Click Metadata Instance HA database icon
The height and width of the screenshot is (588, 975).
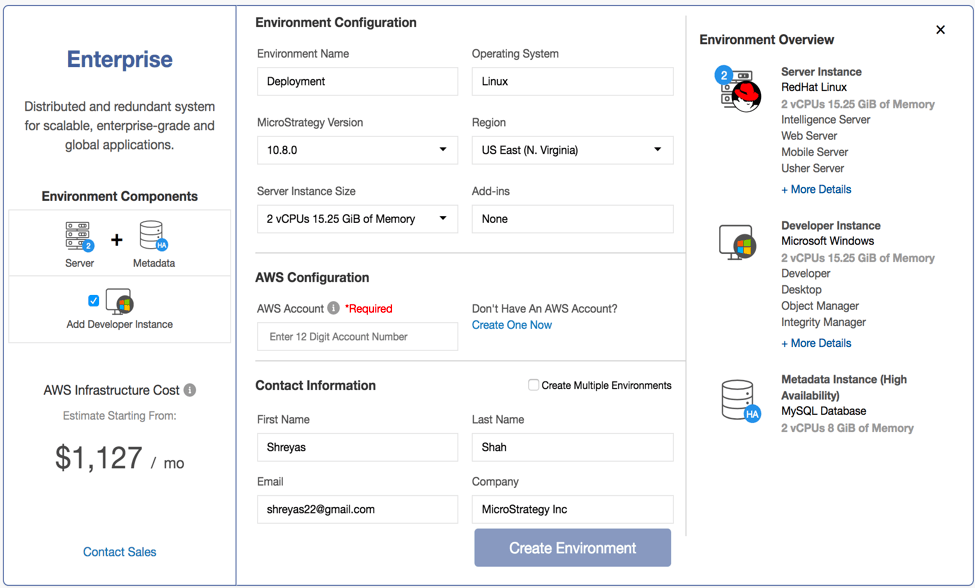[740, 400]
